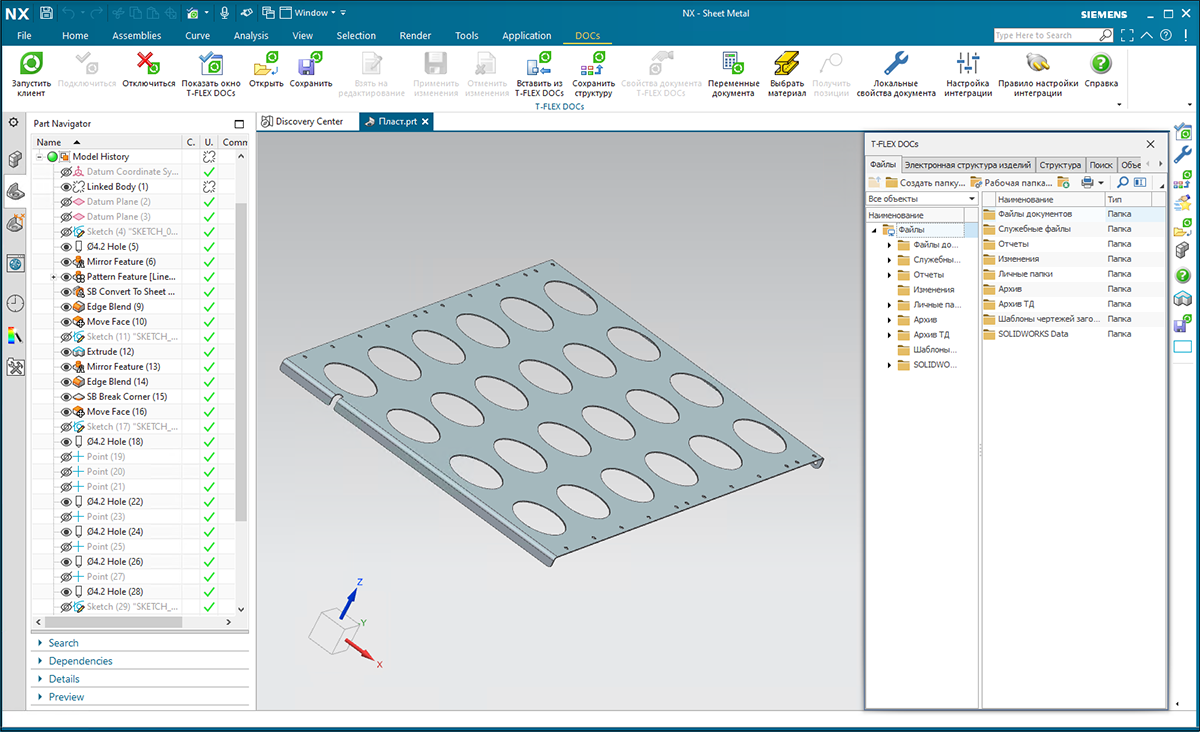Expand the Preview section
The width and height of the screenshot is (1200, 732).
[x=40, y=697]
